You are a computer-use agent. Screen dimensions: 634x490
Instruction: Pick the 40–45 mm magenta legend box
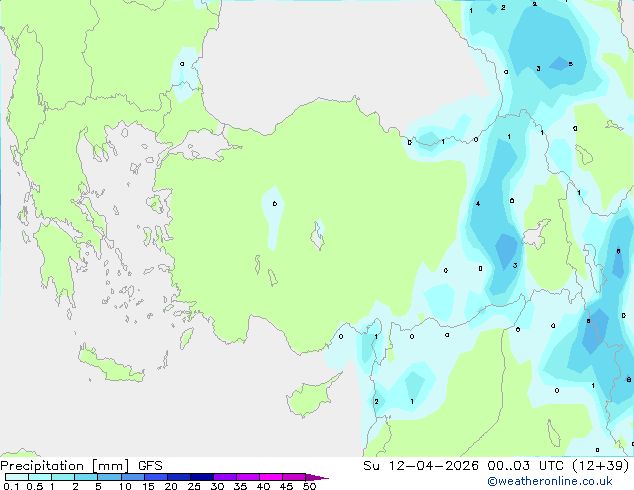(271, 477)
